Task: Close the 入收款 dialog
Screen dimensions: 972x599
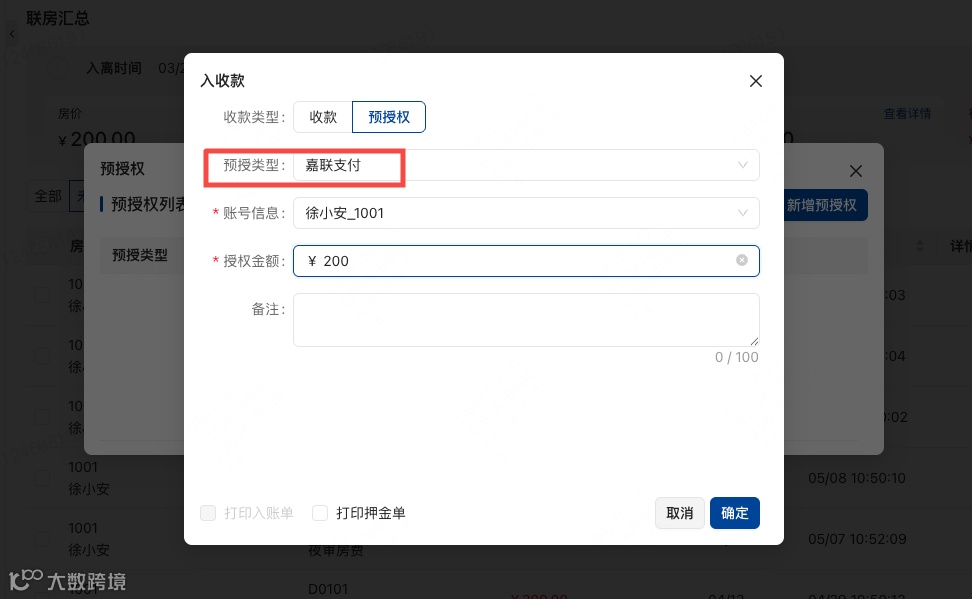Action: pos(755,81)
